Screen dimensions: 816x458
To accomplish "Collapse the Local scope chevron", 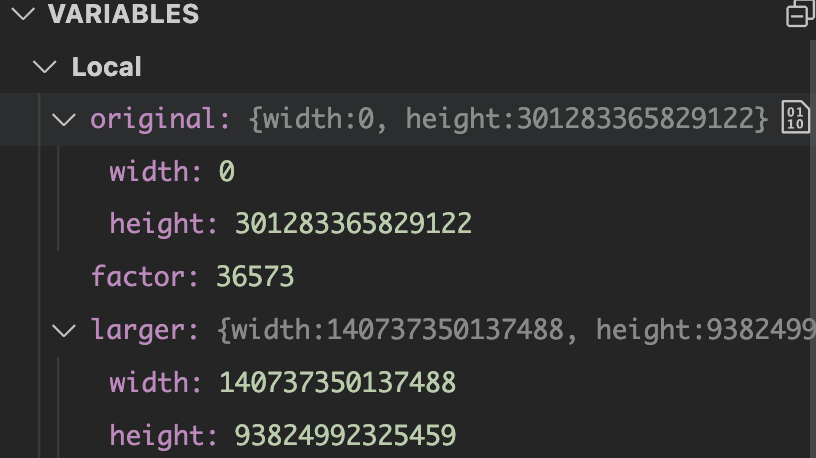I will coord(45,67).
